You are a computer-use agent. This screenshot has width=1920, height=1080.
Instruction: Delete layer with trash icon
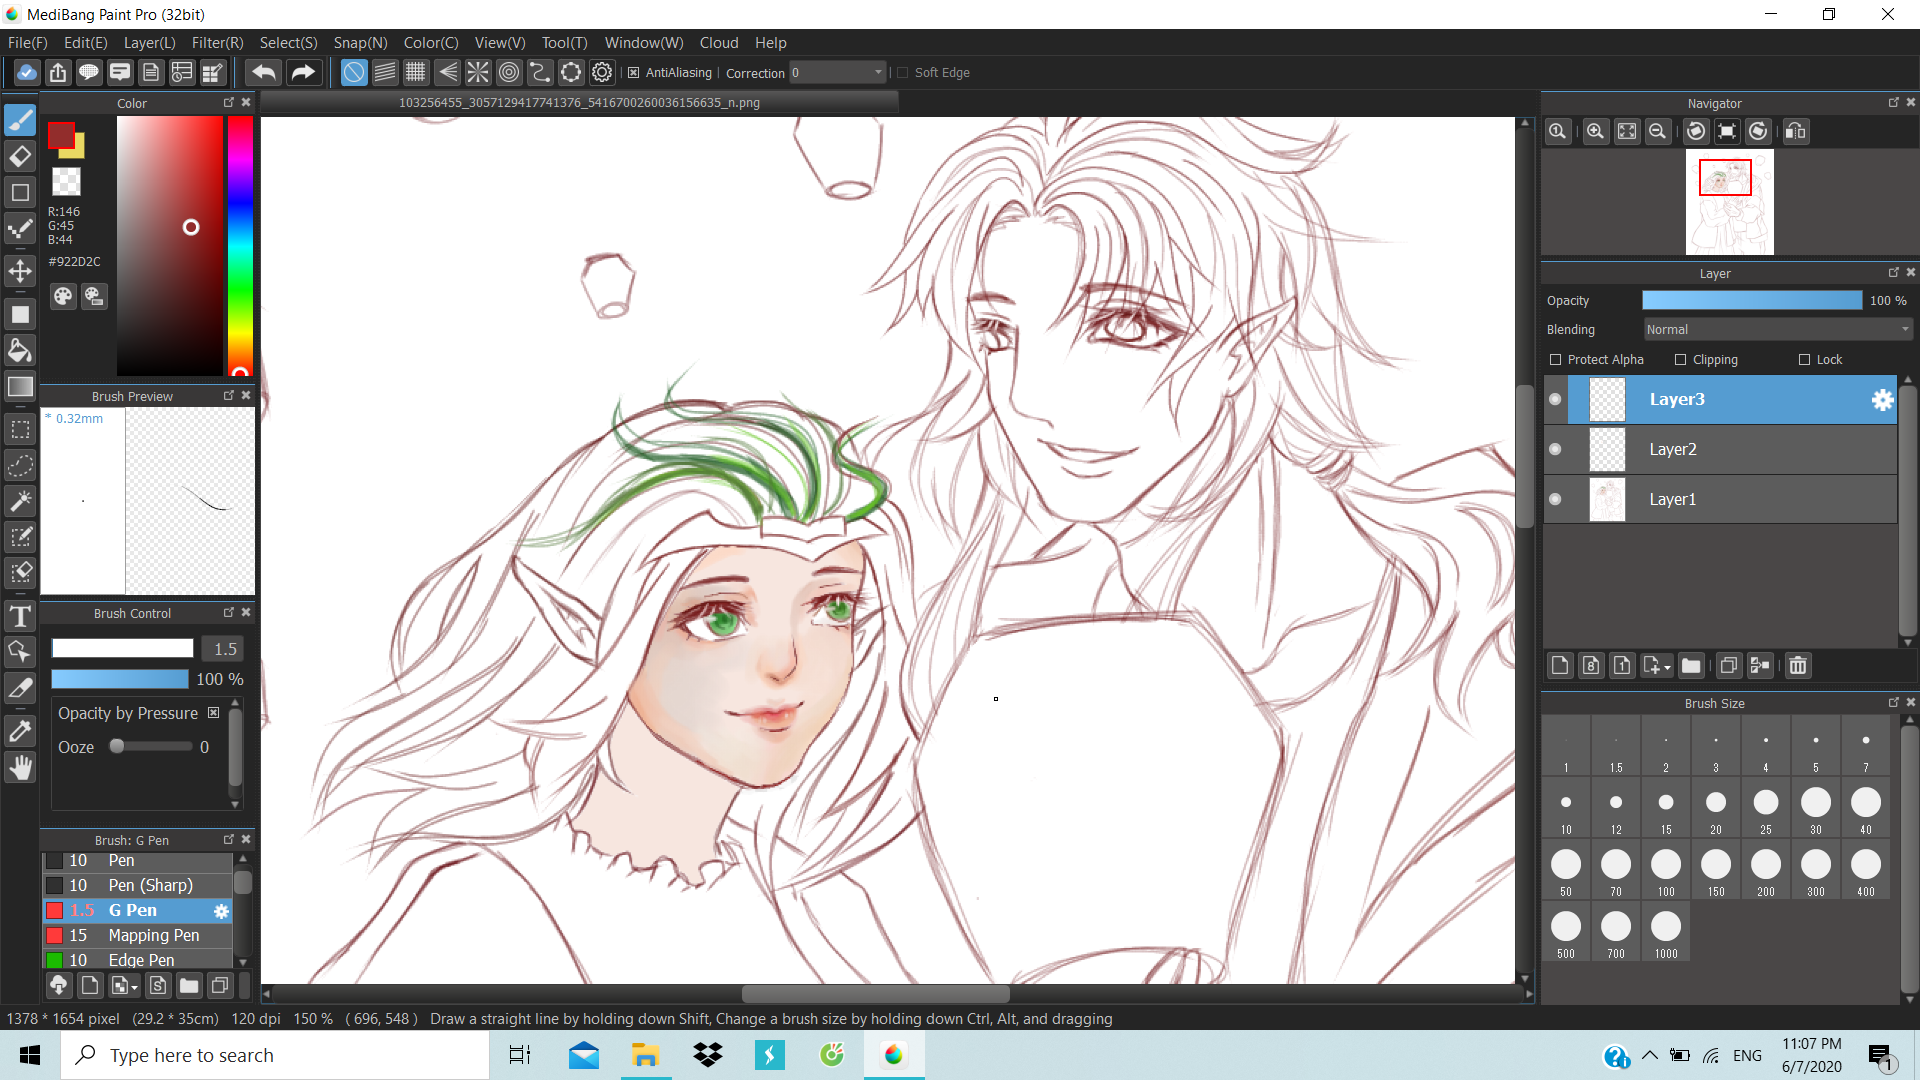[1797, 666]
